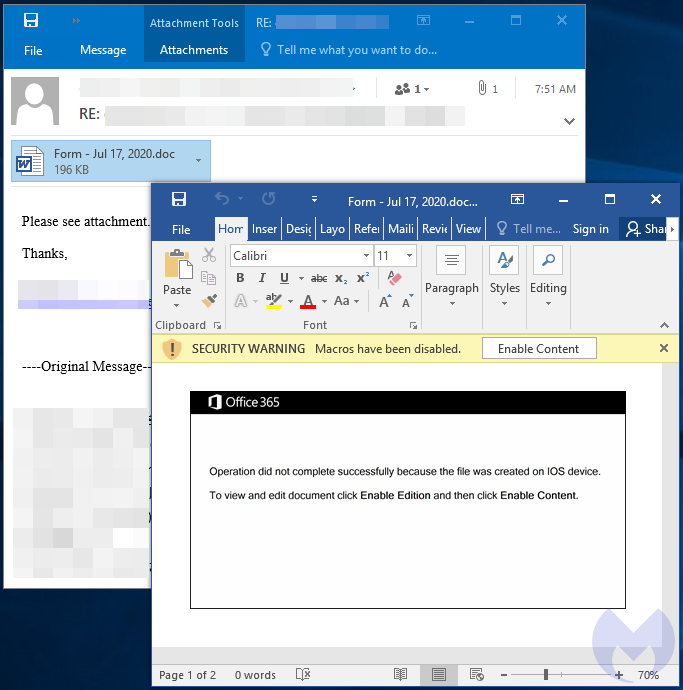Save the Word document via toolbar
Image resolution: width=683 pixels, height=690 pixels.
(x=179, y=199)
